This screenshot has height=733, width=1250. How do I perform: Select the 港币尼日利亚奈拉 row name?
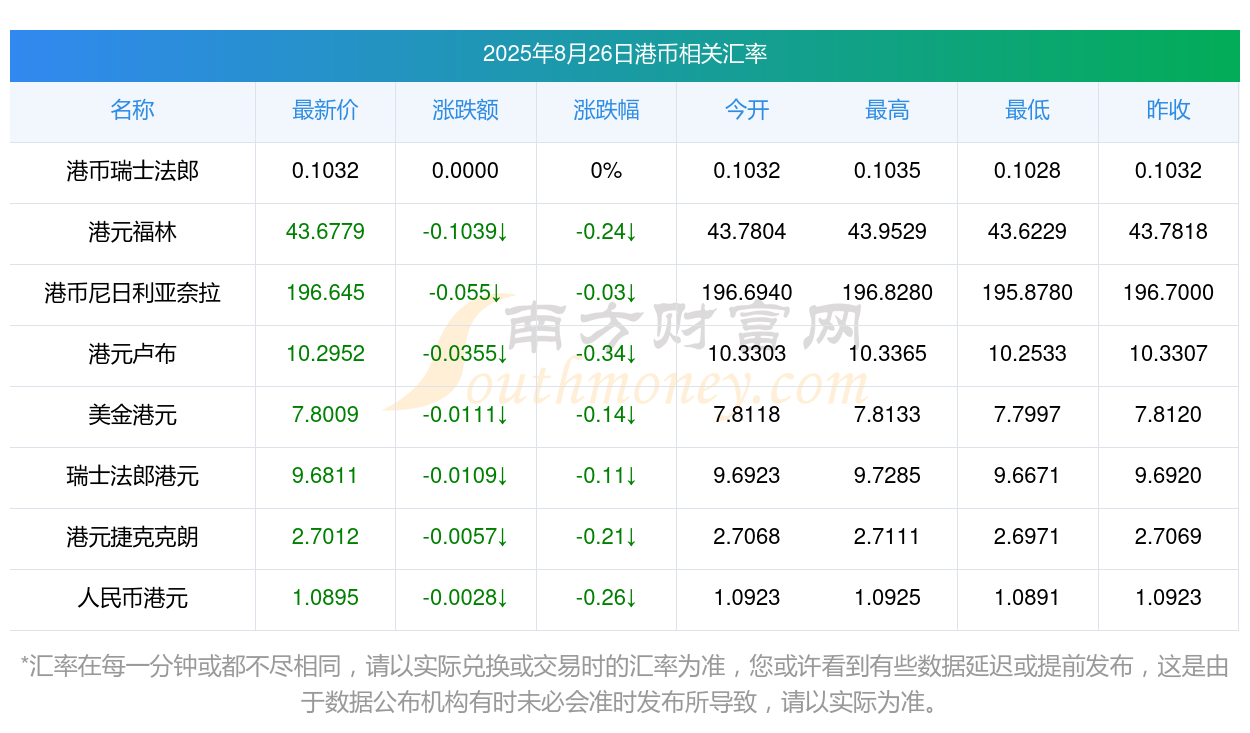pos(132,293)
